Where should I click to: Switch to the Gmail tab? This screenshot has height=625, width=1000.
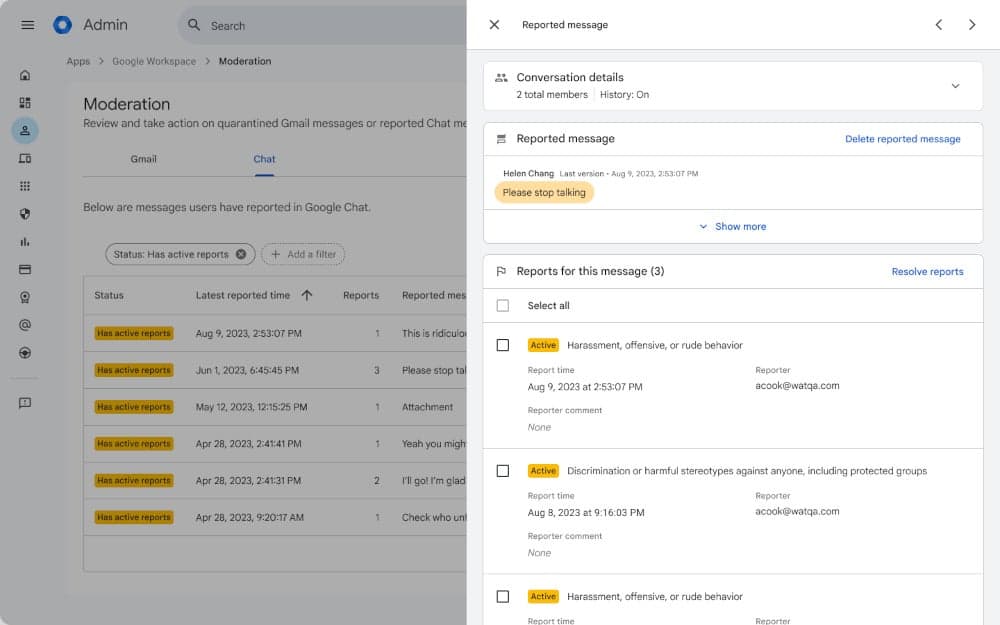click(143, 158)
